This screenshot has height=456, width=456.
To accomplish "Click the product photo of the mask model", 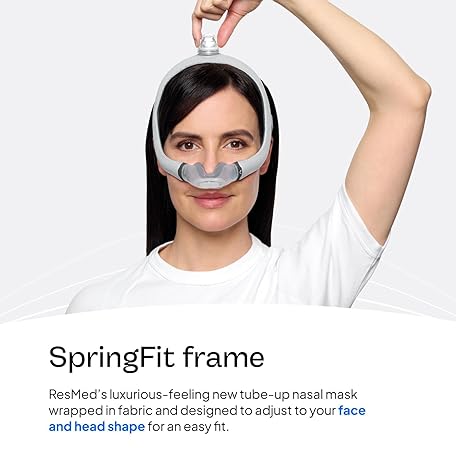I will click(228, 157).
